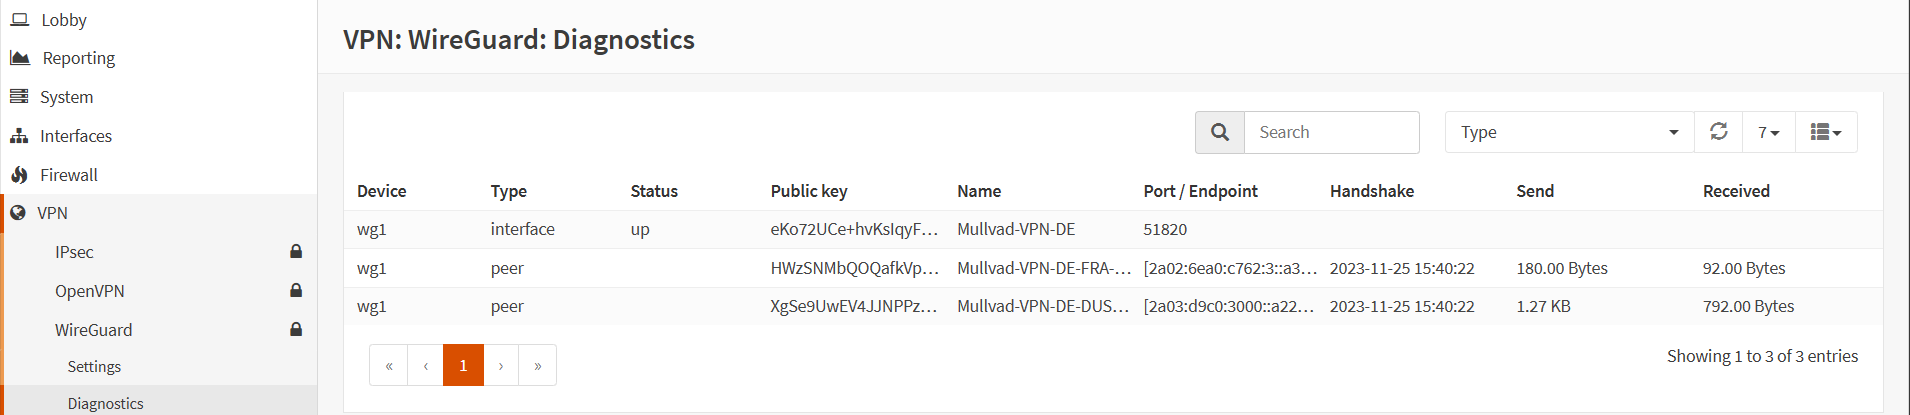Go to the first page arrow
Image resolution: width=1910 pixels, height=415 pixels.
(x=389, y=365)
